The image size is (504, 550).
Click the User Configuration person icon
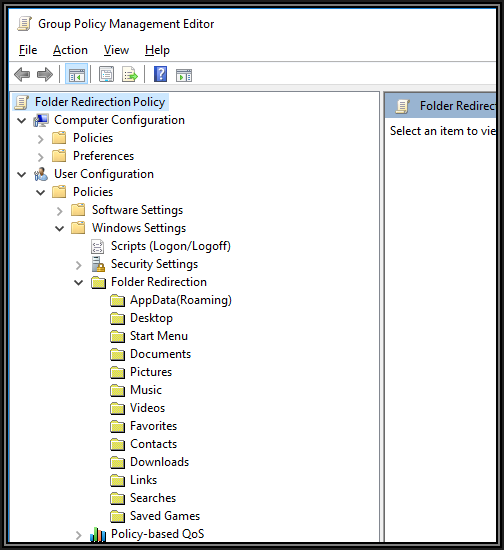(x=41, y=174)
